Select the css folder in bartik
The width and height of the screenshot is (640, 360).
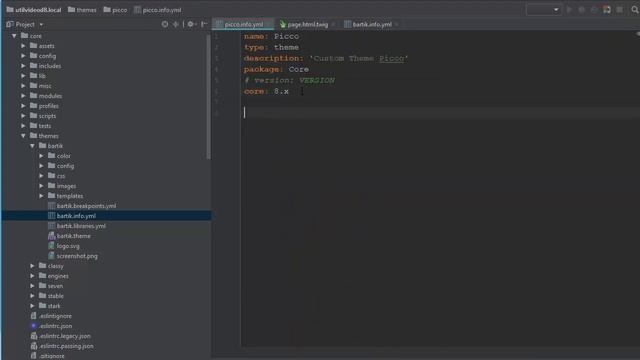pyautogui.click(x=57, y=176)
